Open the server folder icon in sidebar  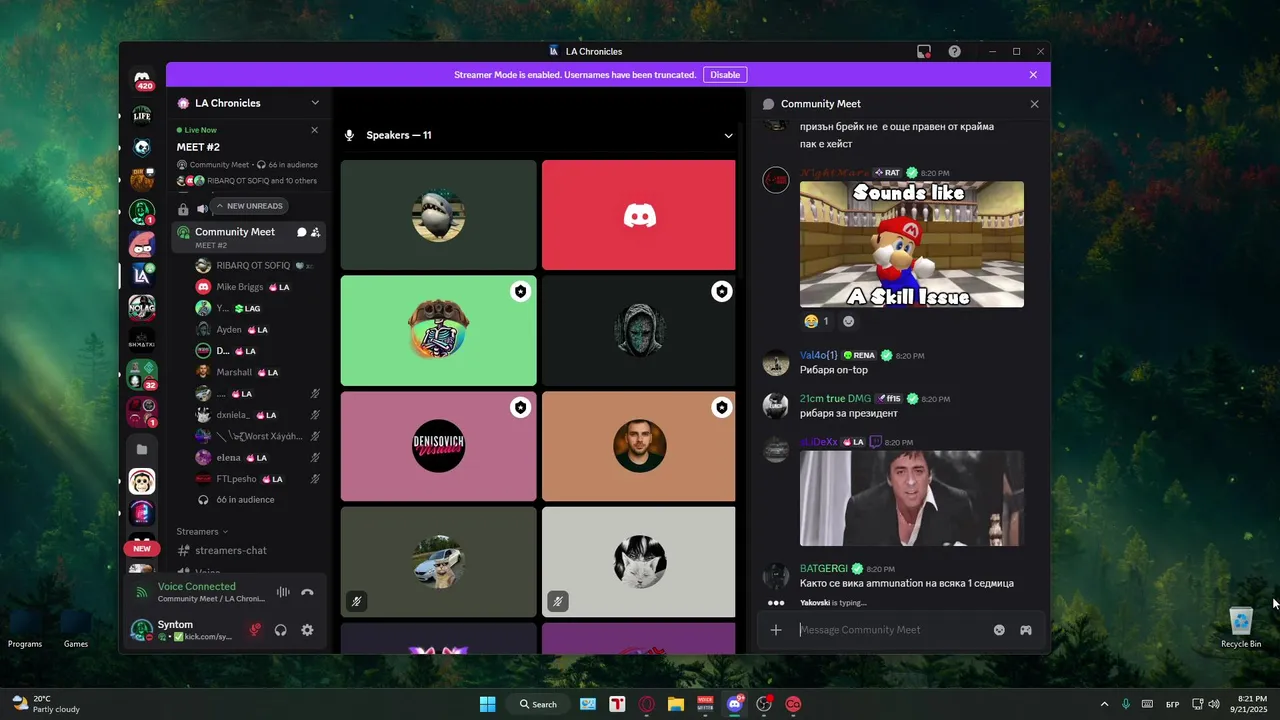point(142,450)
